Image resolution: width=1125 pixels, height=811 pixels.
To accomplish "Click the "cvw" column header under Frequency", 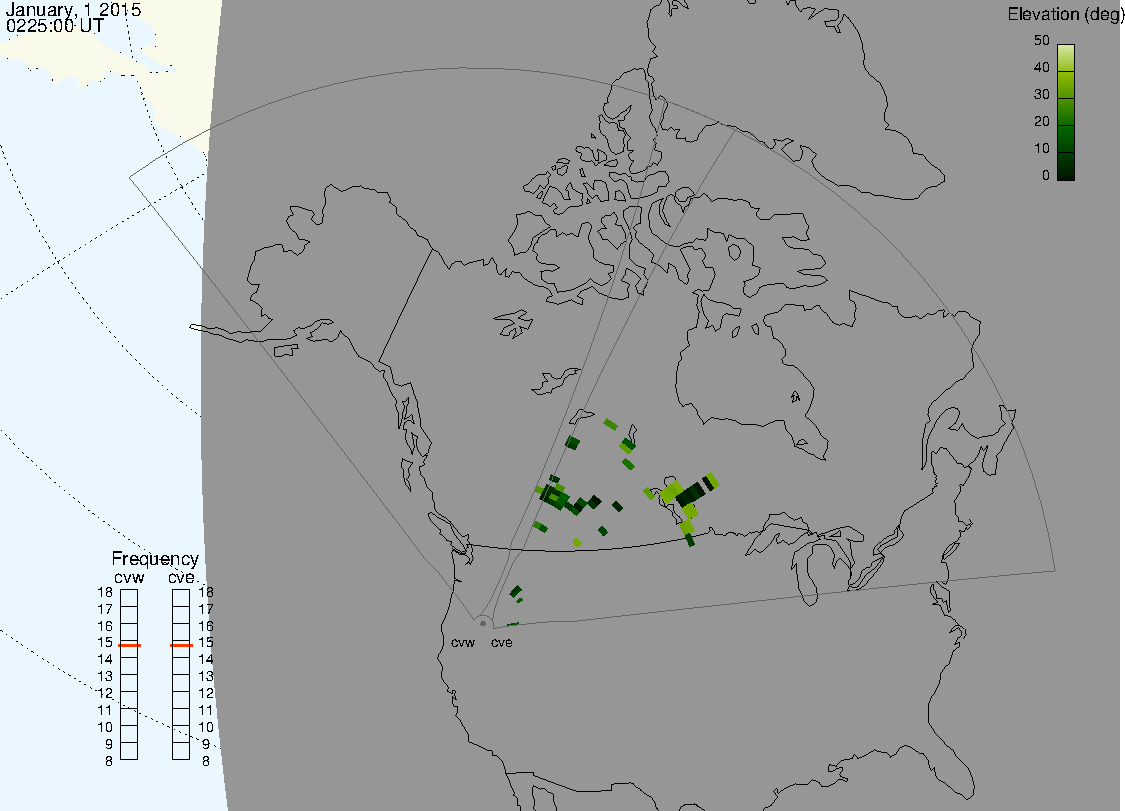I will [x=129, y=578].
